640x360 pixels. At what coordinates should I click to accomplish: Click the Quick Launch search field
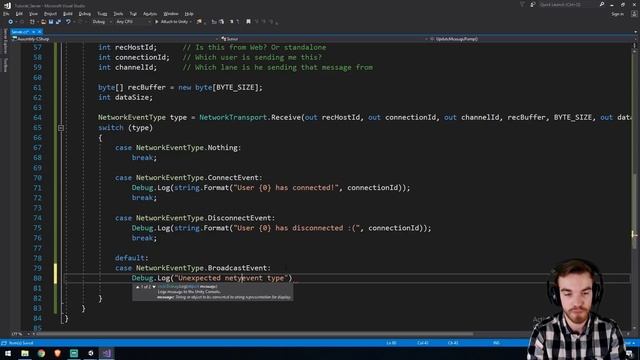click(567, 4)
